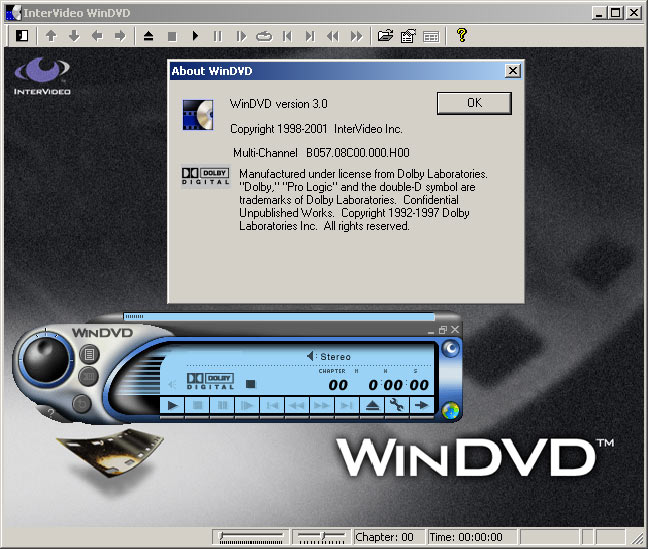Play using the player panel play button

[172, 406]
